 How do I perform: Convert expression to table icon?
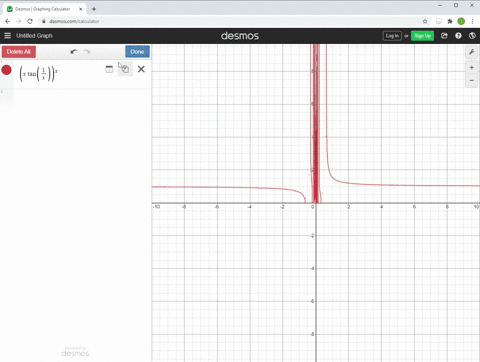[109, 69]
